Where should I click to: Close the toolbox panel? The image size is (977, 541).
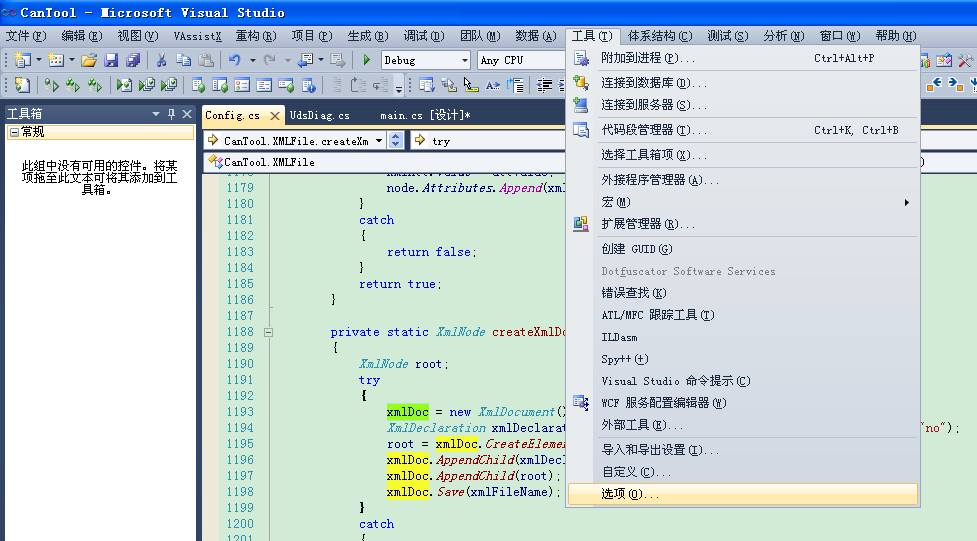pyautogui.click(x=187, y=114)
